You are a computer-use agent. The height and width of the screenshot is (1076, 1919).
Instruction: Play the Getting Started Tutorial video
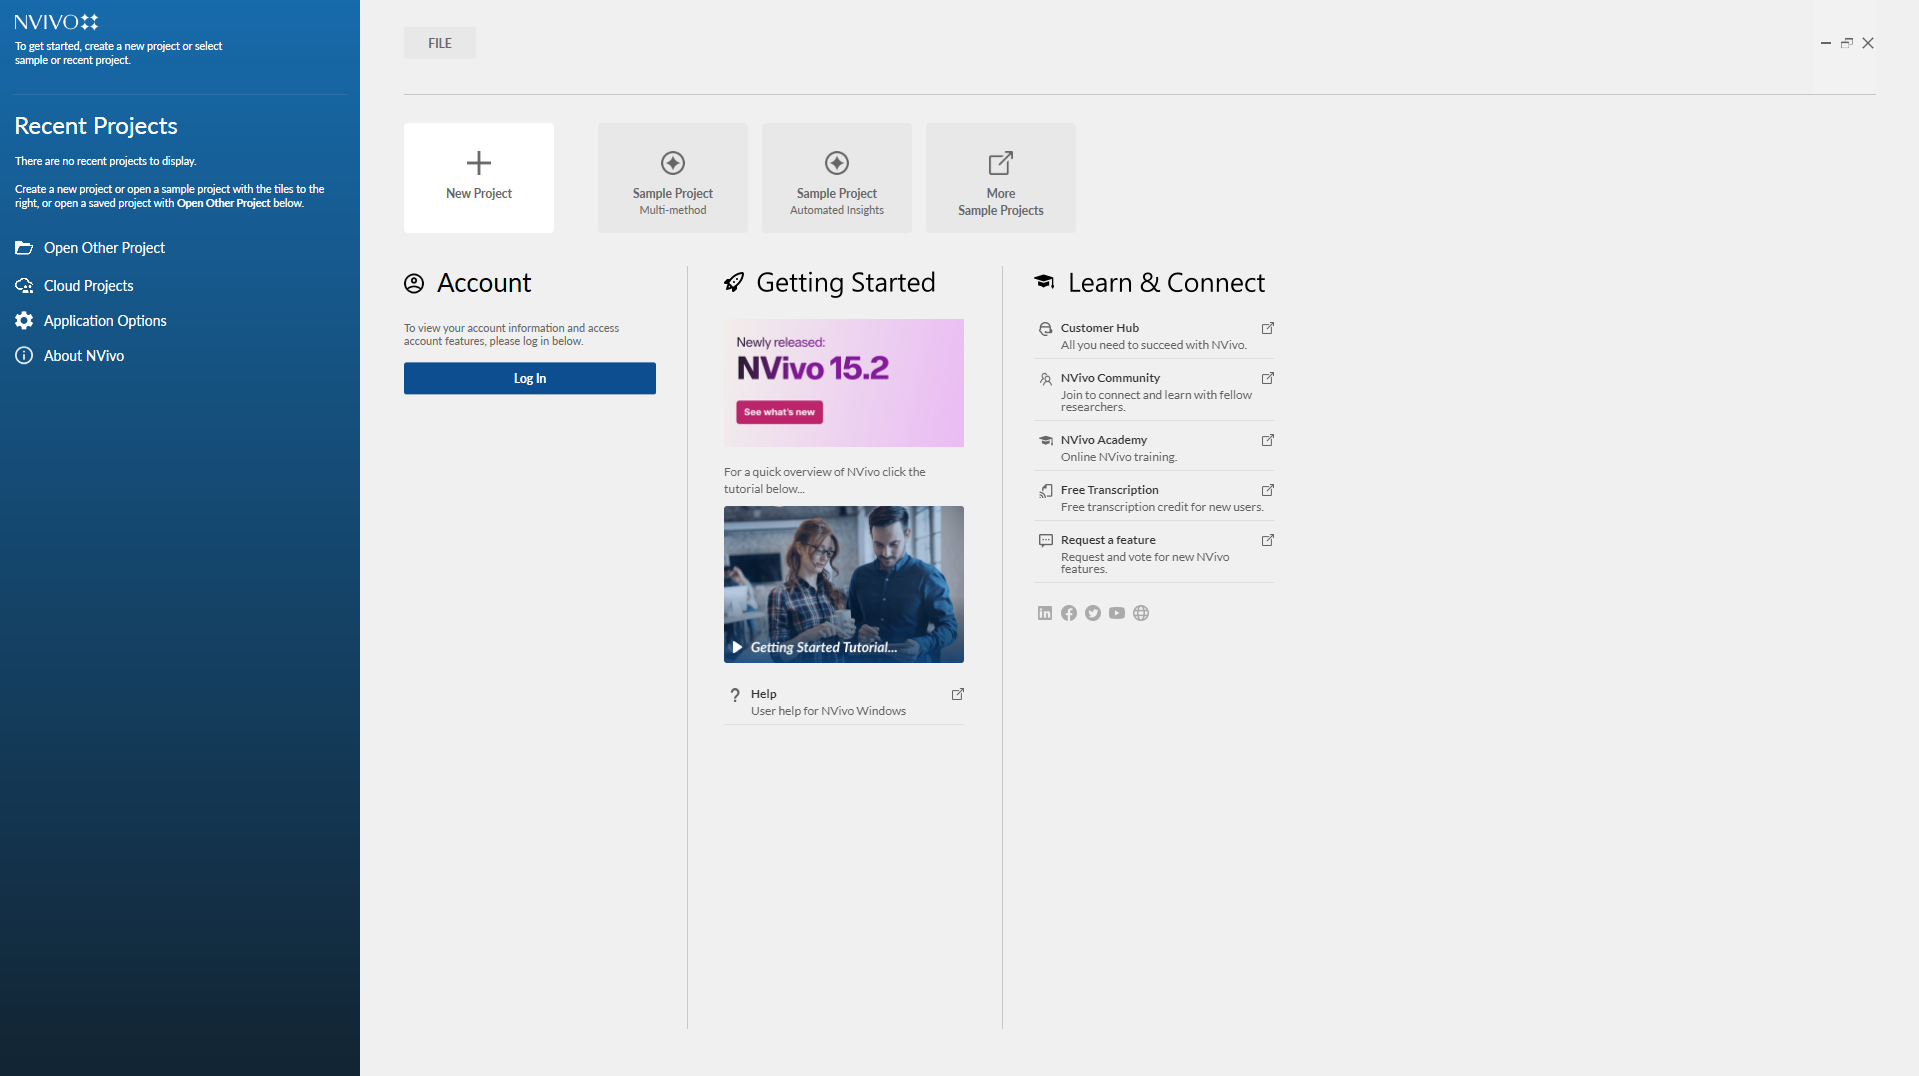(844, 584)
